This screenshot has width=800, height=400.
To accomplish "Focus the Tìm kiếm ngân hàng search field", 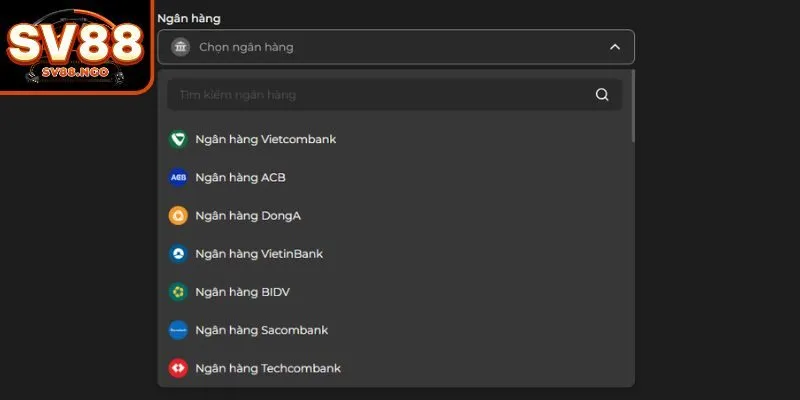I will tap(395, 95).
